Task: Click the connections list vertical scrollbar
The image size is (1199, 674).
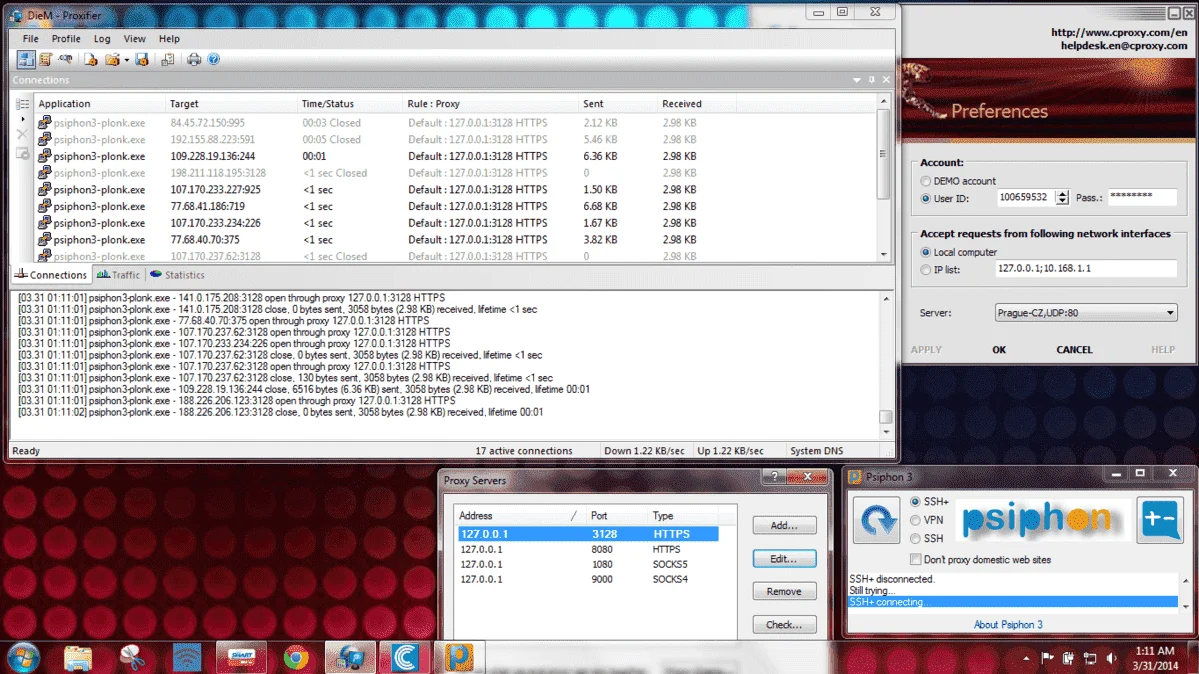Action: click(883, 153)
